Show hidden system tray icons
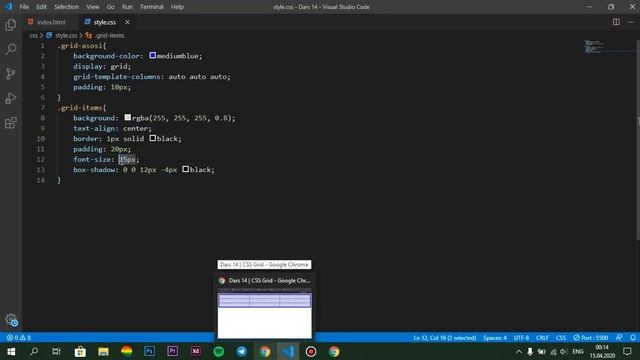The image size is (640, 360). (x=519, y=351)
